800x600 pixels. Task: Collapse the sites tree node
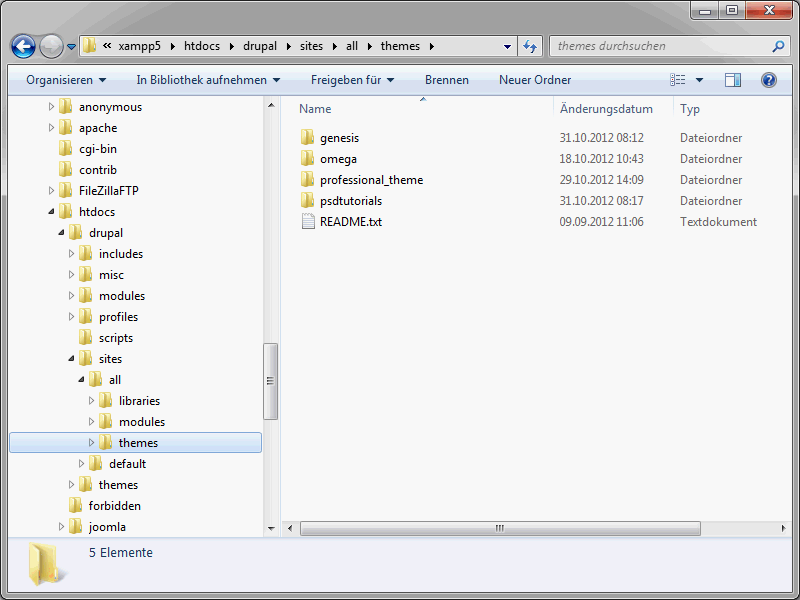pos(71,359)
